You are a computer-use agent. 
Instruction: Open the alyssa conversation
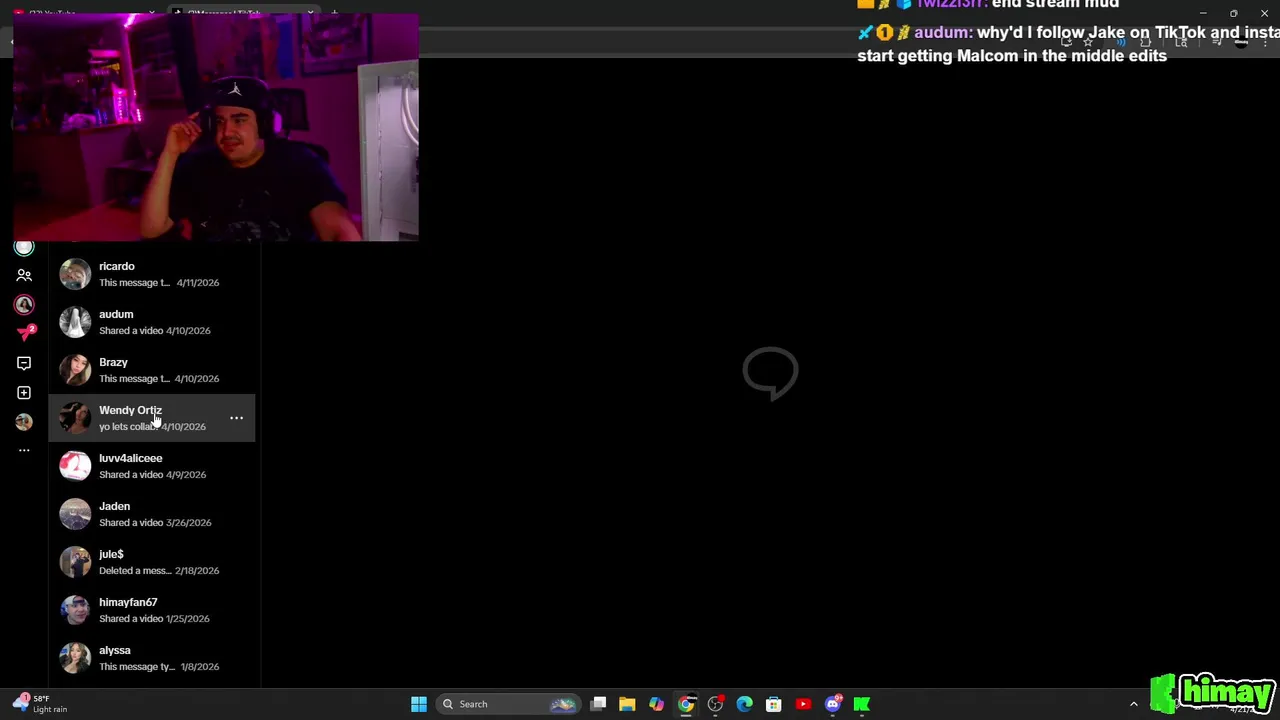coord(152,658)
